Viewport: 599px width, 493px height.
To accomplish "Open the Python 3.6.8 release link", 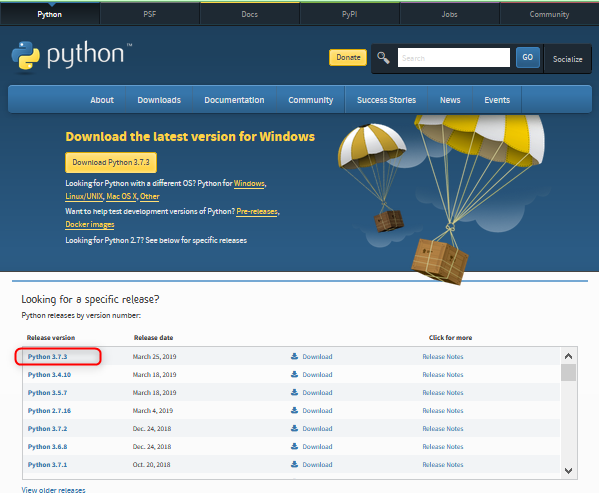I will point(47,446).
